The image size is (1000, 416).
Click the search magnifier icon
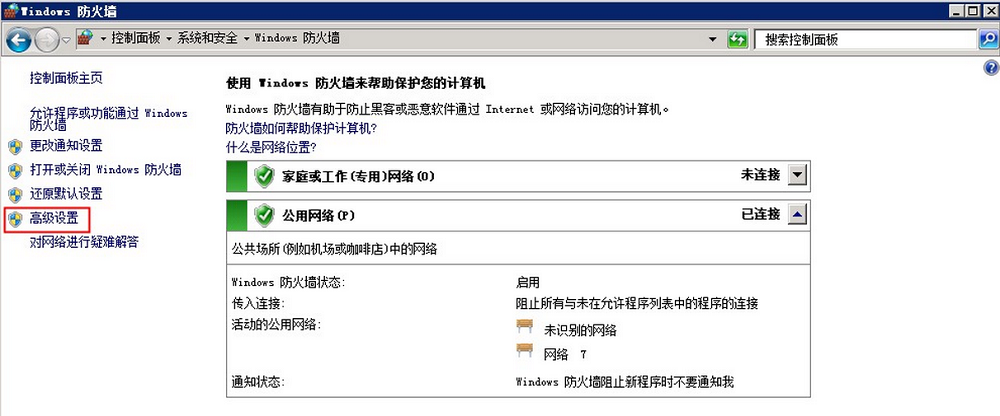pos(987,40)
